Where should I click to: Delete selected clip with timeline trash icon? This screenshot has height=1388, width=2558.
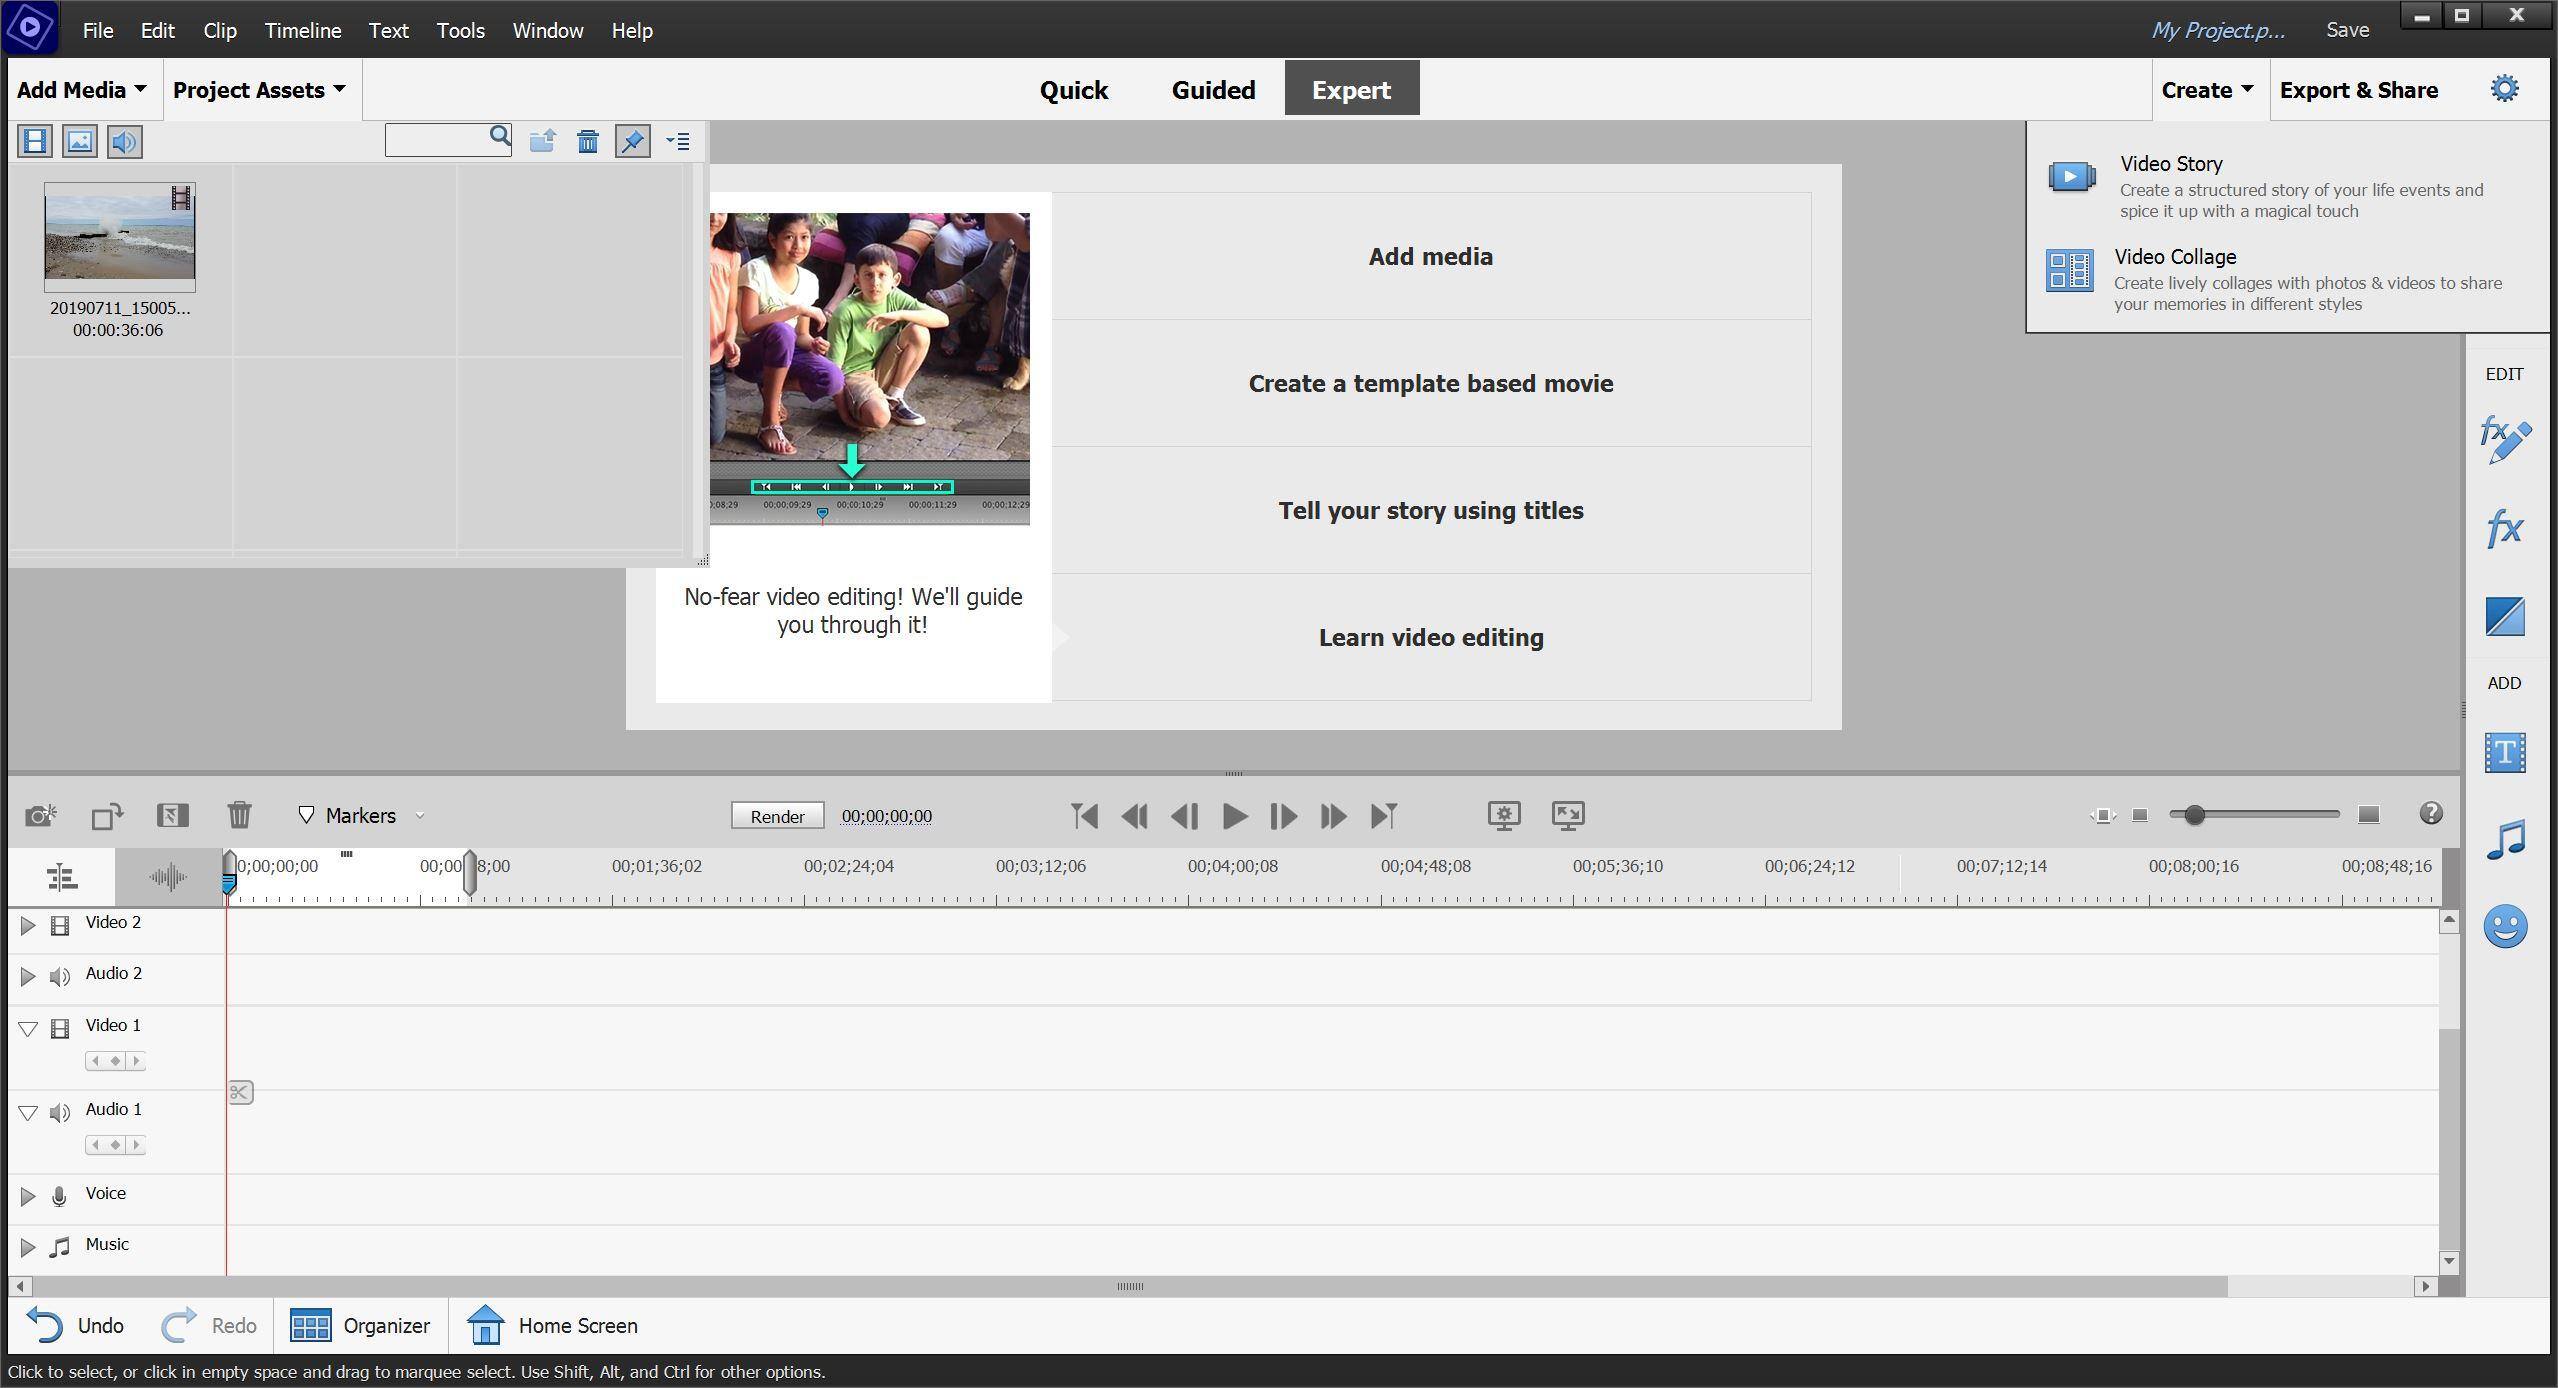(239, 815)
